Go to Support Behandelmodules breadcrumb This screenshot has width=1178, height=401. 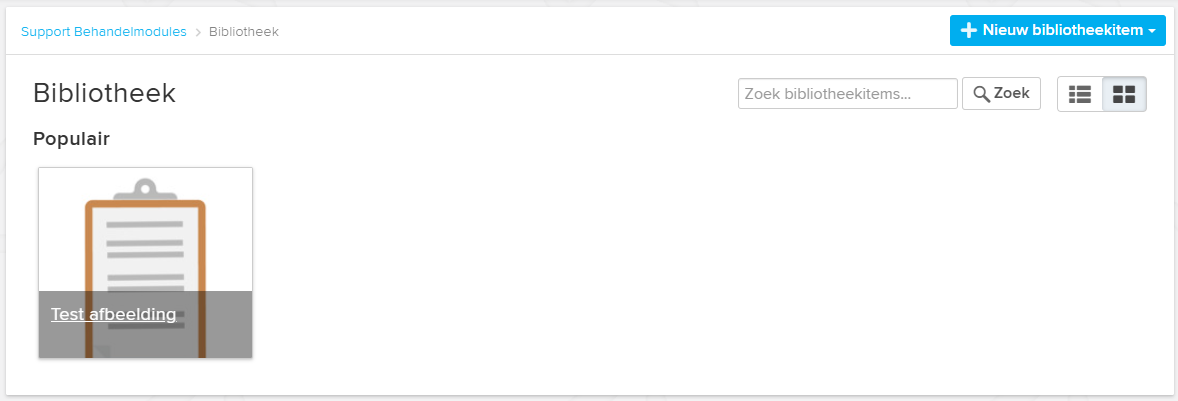click(104, 32)
